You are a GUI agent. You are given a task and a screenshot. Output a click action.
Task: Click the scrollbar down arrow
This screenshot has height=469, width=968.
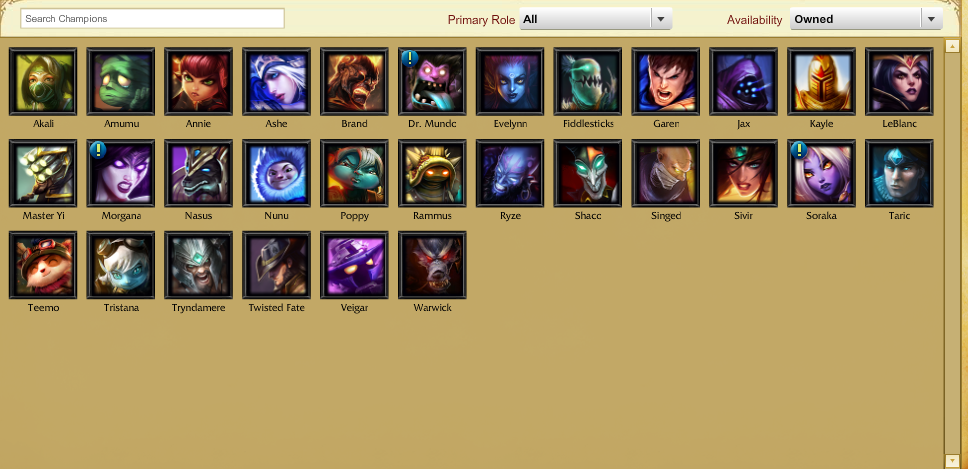point(953,461)
